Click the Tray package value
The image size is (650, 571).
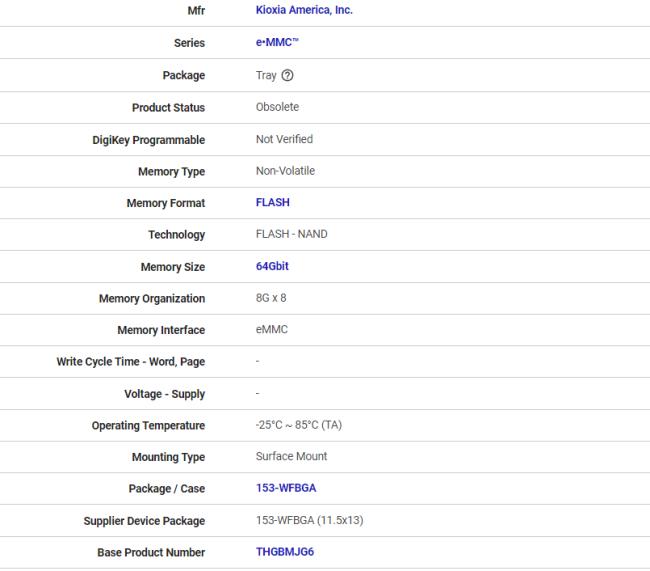pos(266,75)
